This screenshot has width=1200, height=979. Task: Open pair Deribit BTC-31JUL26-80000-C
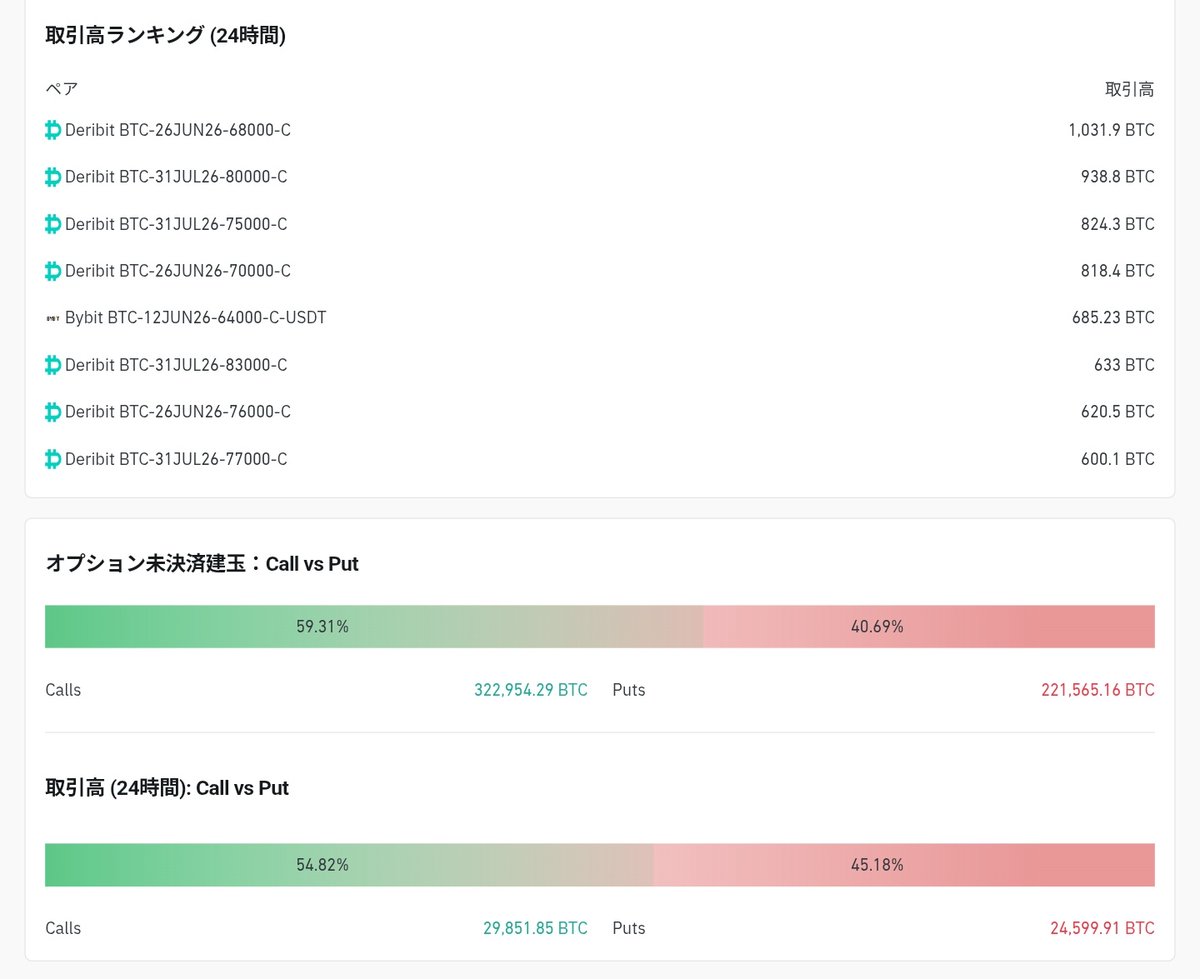tap(176, 177)
